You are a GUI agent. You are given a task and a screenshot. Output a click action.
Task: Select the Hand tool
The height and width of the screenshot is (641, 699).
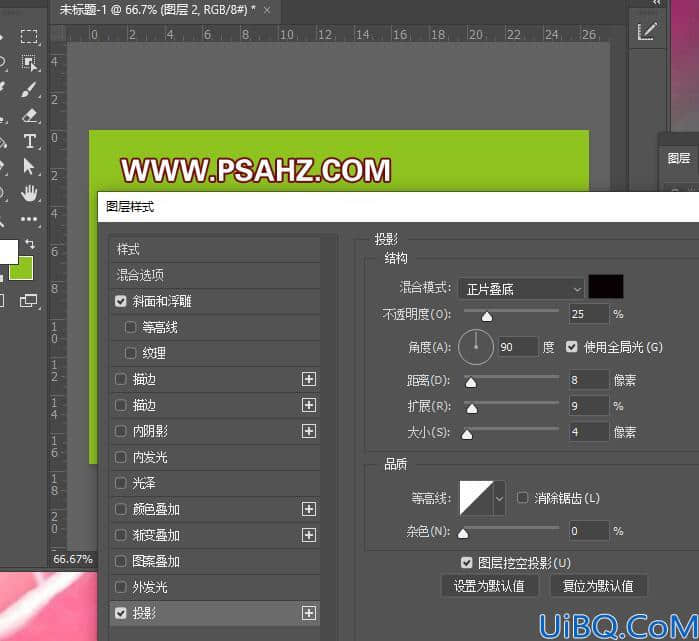click(29, 193)
